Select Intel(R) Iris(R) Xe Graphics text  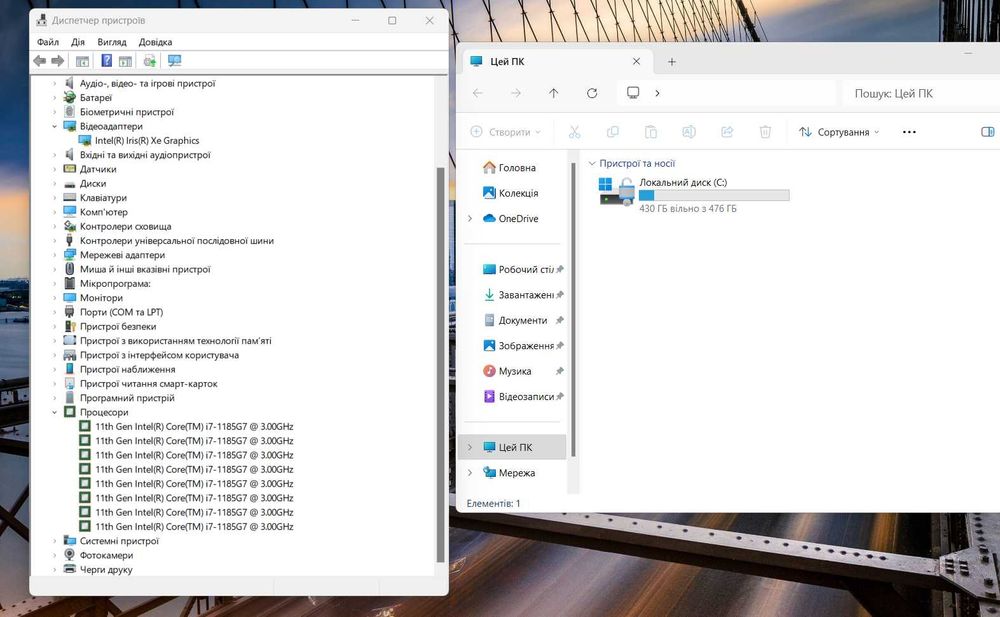[147, 140]
